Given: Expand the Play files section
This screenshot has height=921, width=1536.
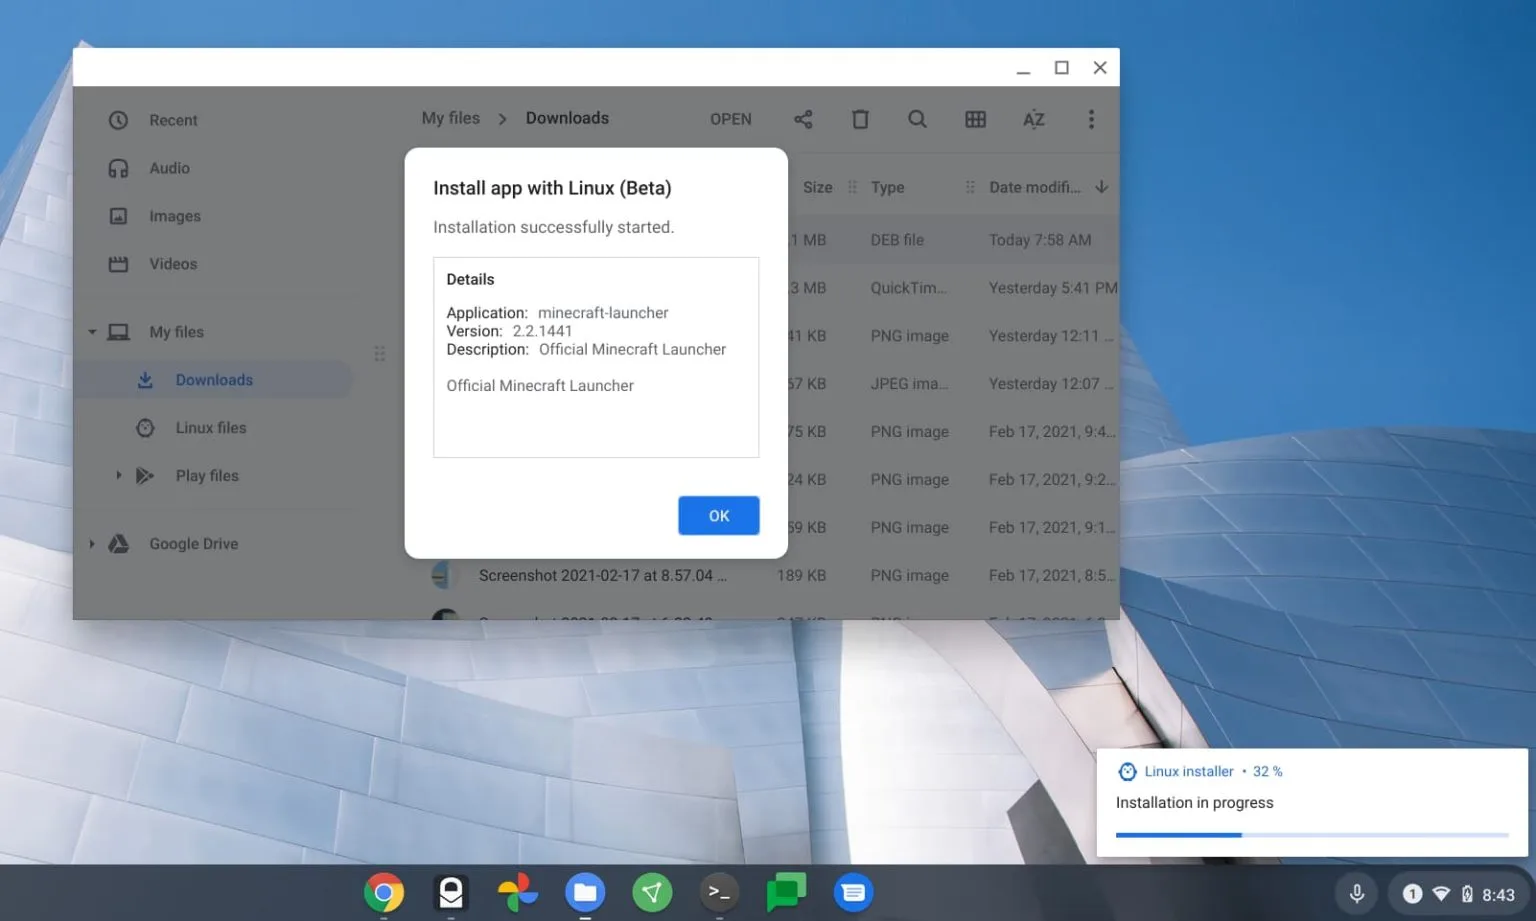Looking at the screenshot, I should [119, 475].
